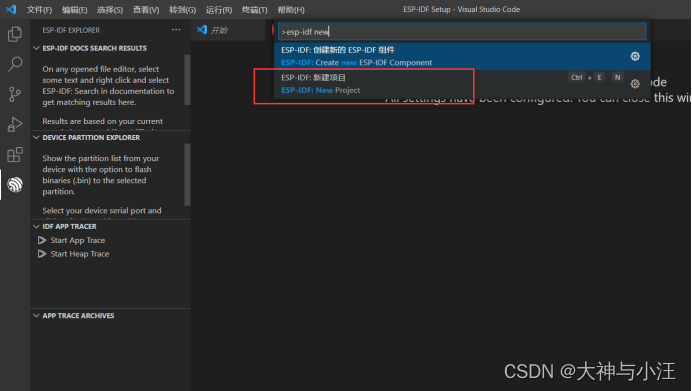Viewport: 692px width, 391px height.
Task: Click text 'On any opened file editor, select'
Action: (101, 69)
